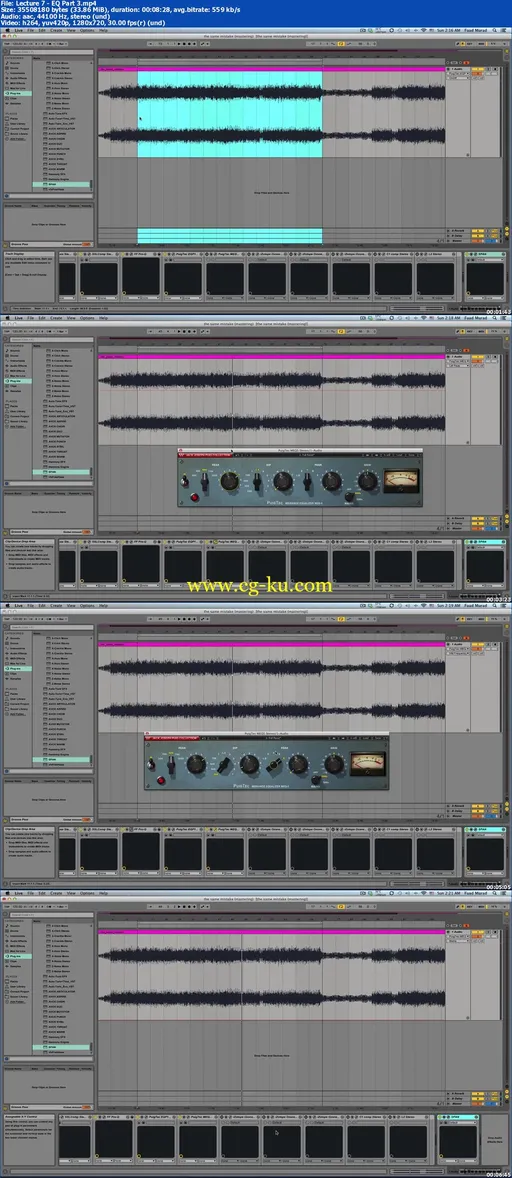The image size is (512, 1178).
Task: Click rightmost large knob on PuigTec, second frame
Action: click(367, 481)
